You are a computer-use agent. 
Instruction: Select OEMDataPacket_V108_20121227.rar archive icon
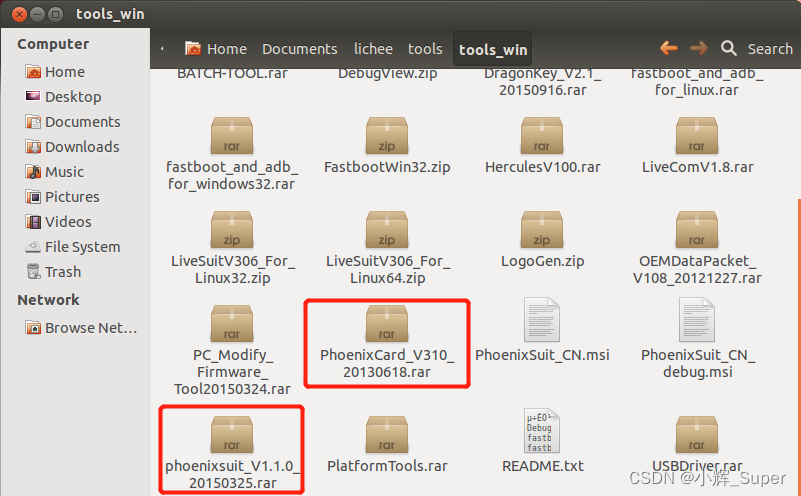pos(697,230)
